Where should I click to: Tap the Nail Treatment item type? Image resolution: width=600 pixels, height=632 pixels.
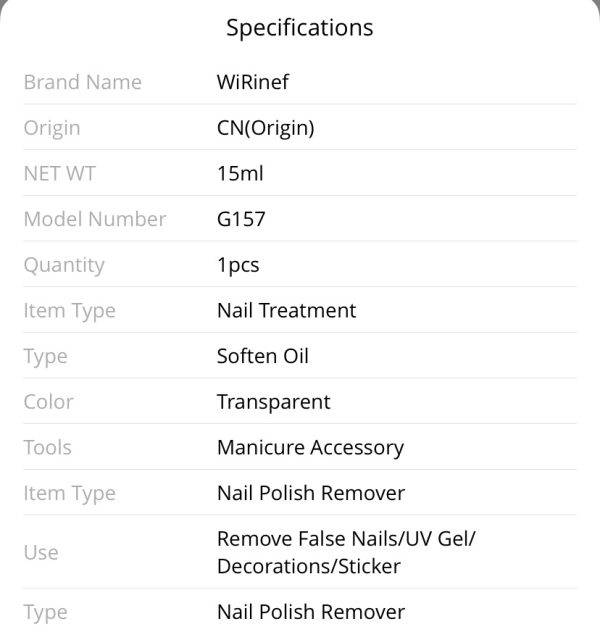tap(287, 311)
